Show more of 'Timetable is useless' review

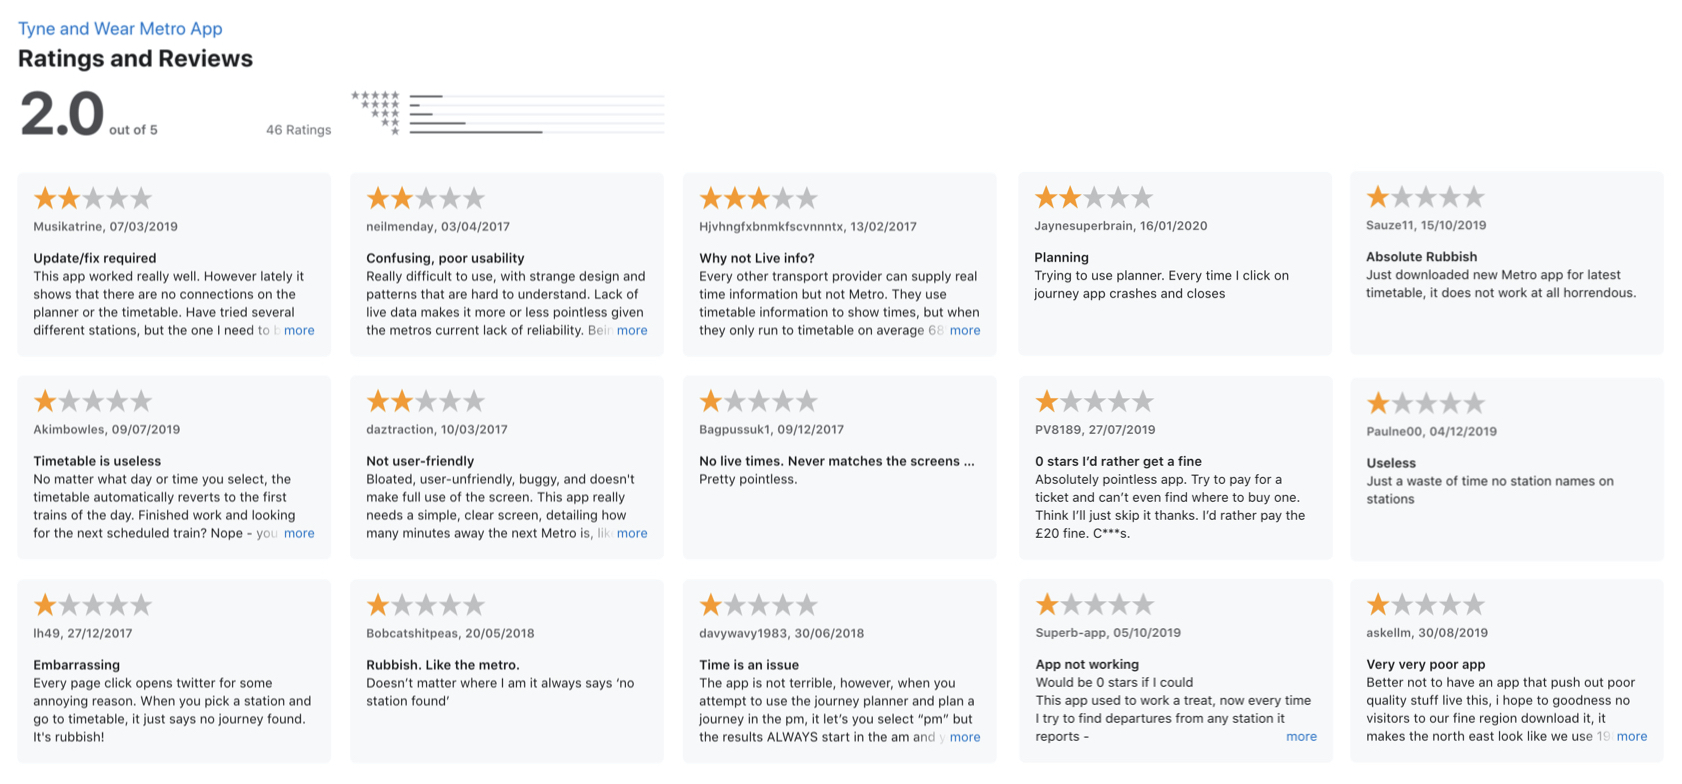(299, 533)
